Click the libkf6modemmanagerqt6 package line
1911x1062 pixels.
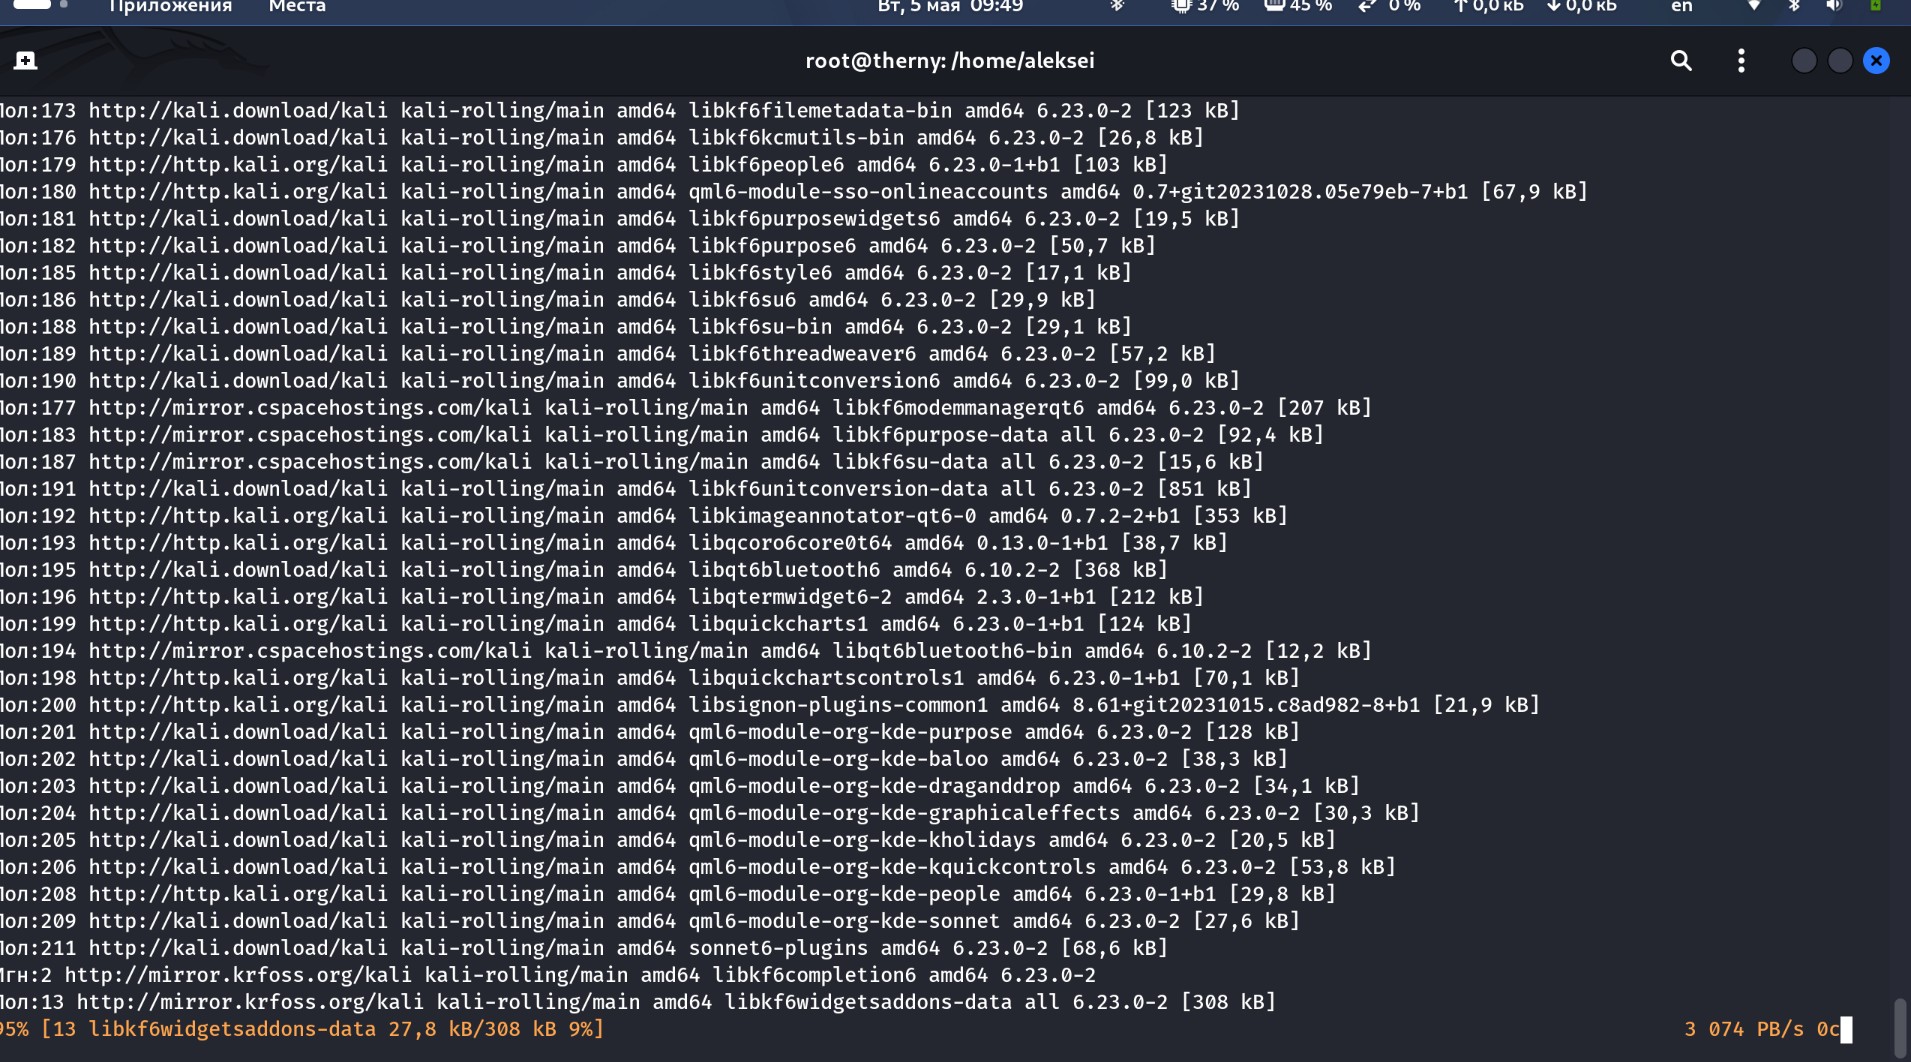686,408
